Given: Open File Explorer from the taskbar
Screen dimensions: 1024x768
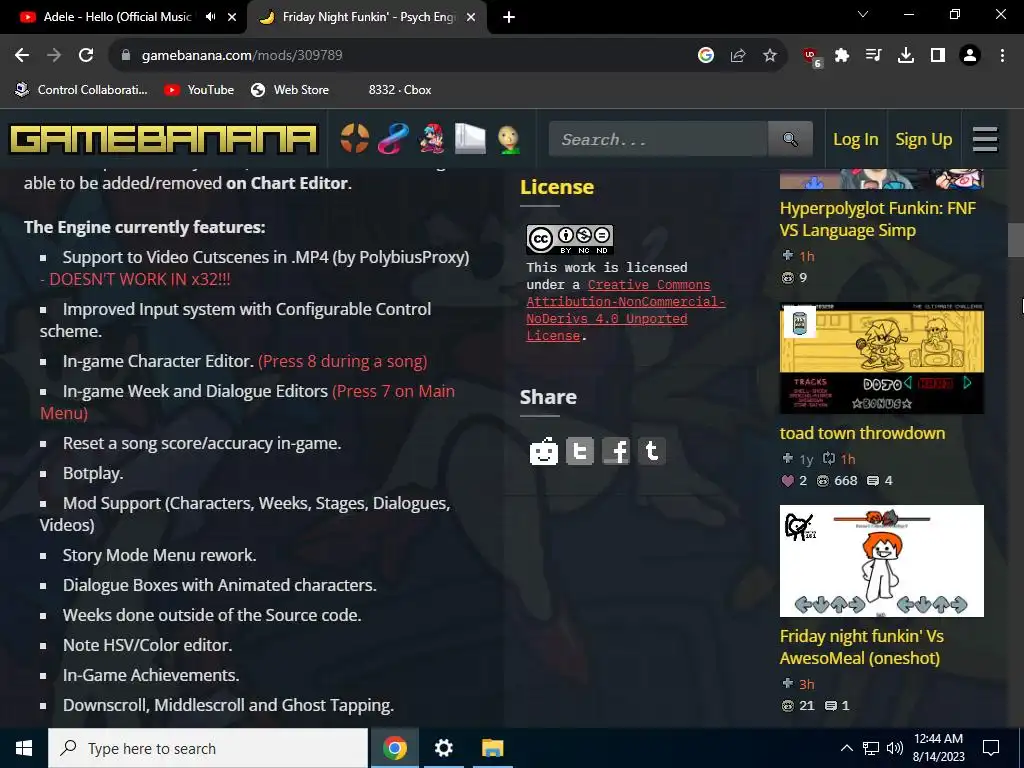Looking at the screenshot, I should pos(492,748).
